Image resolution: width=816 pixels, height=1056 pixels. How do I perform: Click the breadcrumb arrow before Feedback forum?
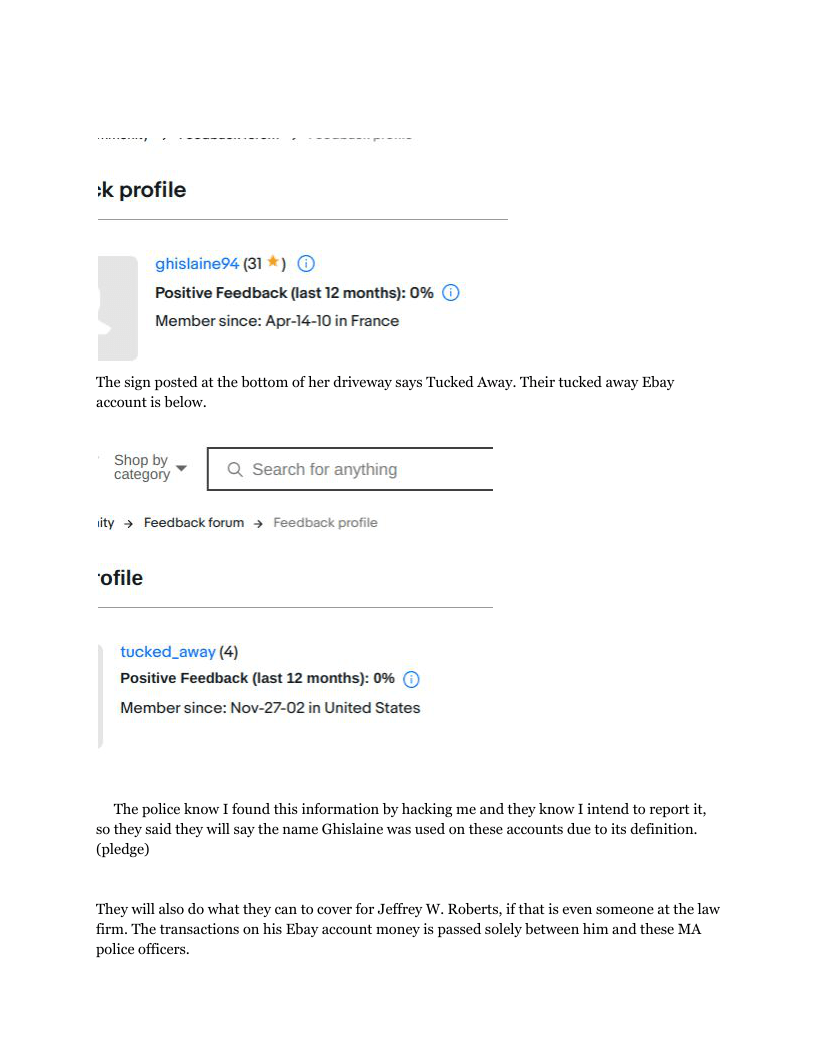pyautogui.click(x=129, y=523)
